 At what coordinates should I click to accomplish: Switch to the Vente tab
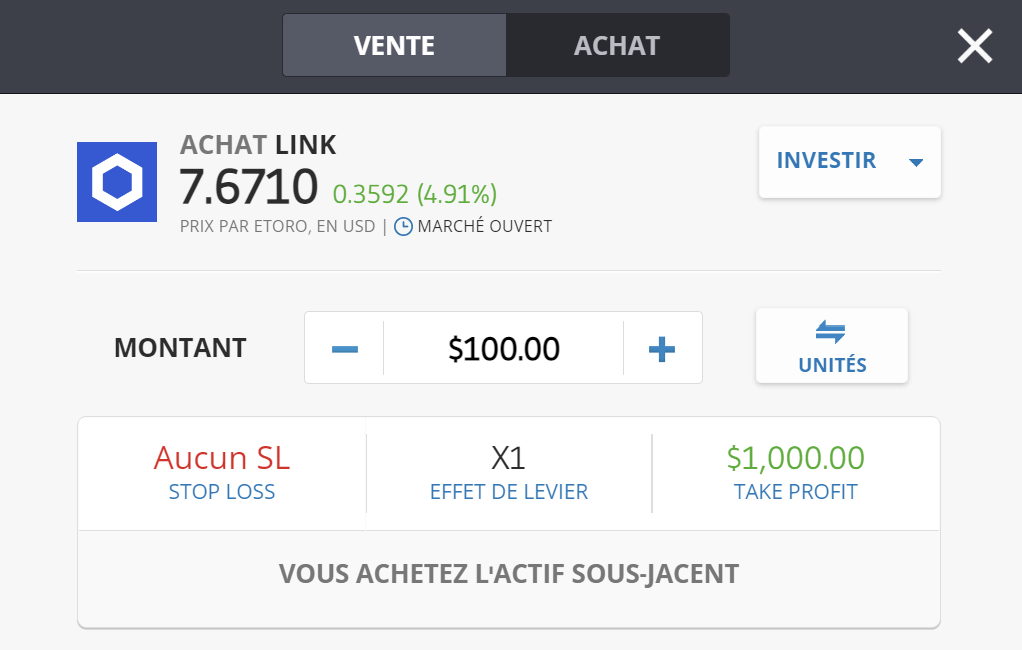point(394,44)
